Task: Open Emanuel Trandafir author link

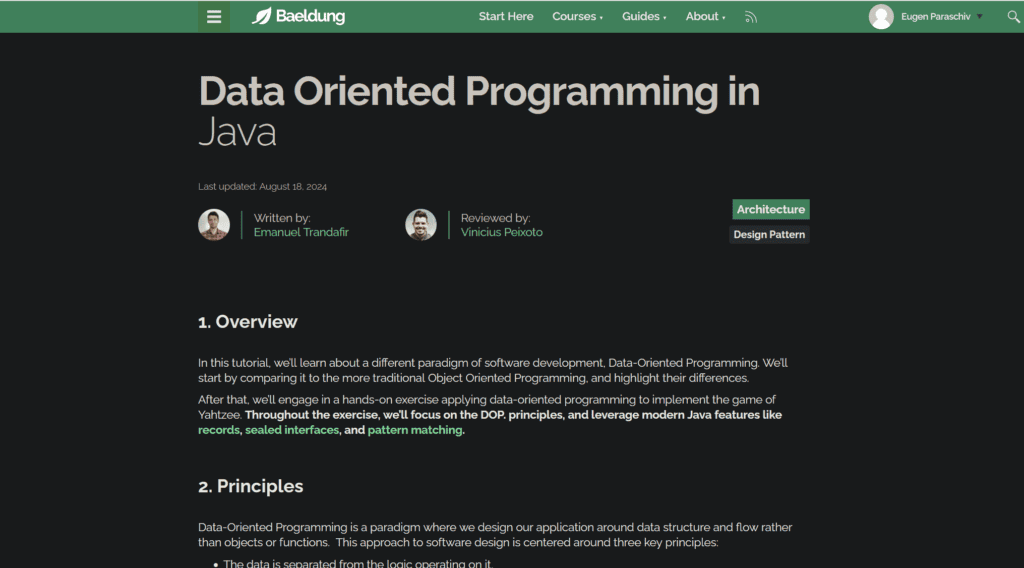Action: pos(301,232)
